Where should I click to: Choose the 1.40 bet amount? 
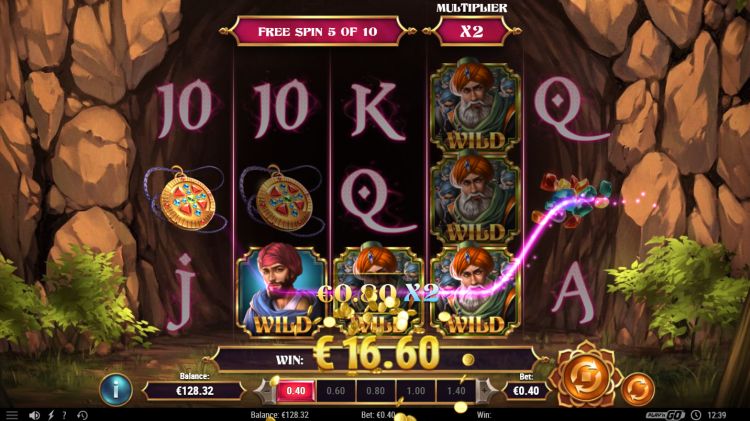456,391
